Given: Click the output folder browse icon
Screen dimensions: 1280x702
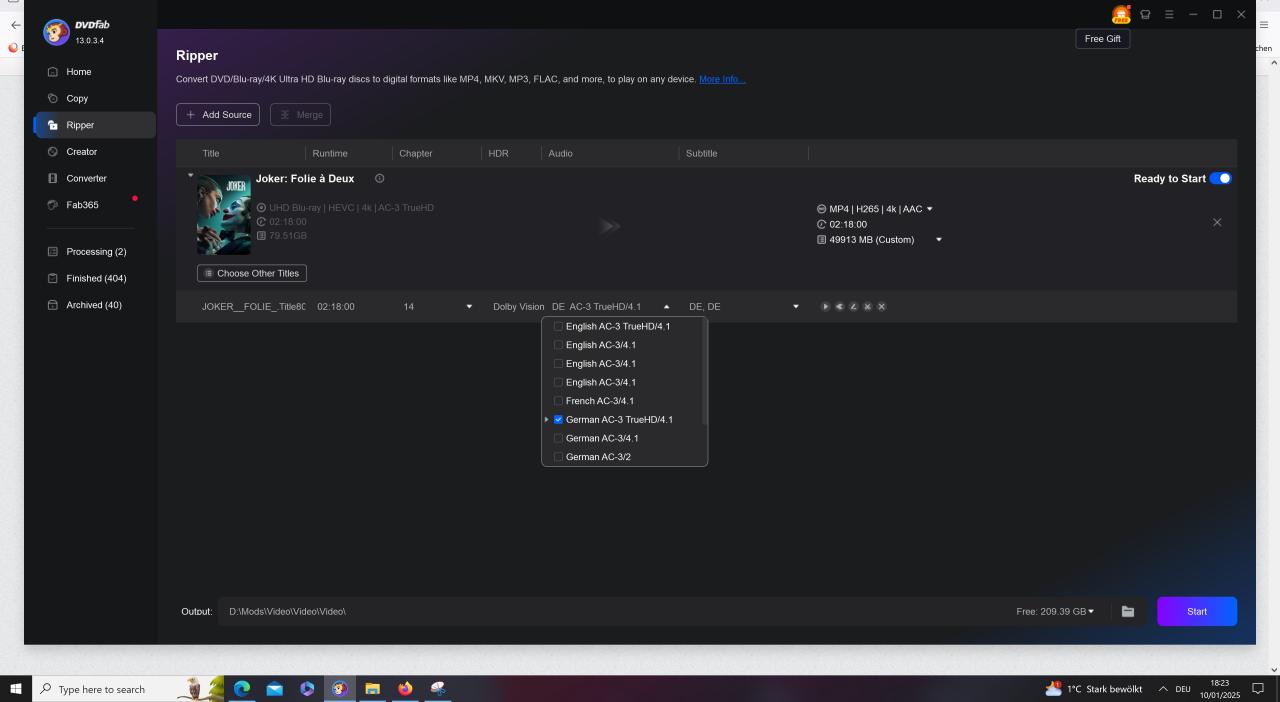Looking at the screenshot, I should (1127, 611).
